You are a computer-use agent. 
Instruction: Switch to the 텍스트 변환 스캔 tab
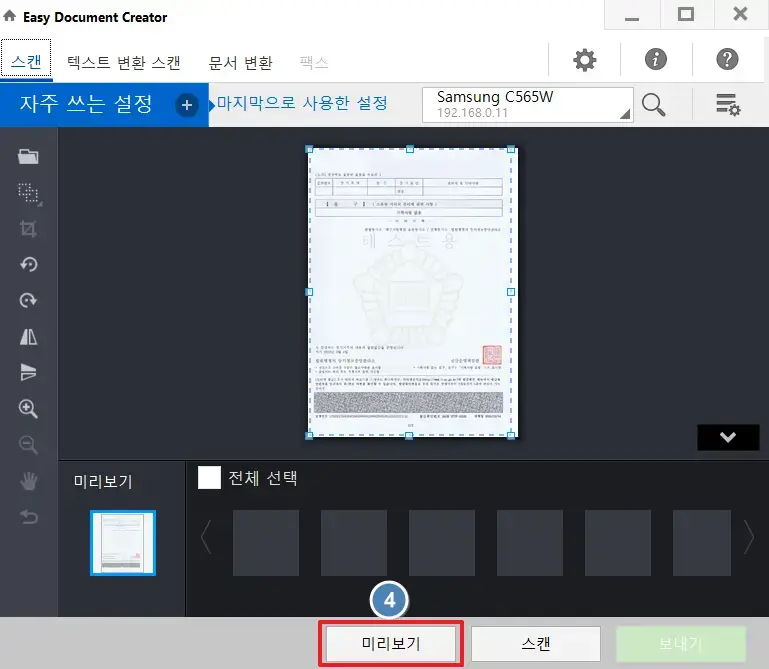click(124, 62)
